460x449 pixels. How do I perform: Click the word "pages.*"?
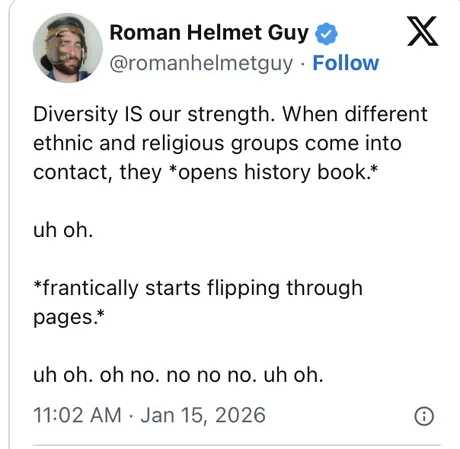(x=69, y=317)
